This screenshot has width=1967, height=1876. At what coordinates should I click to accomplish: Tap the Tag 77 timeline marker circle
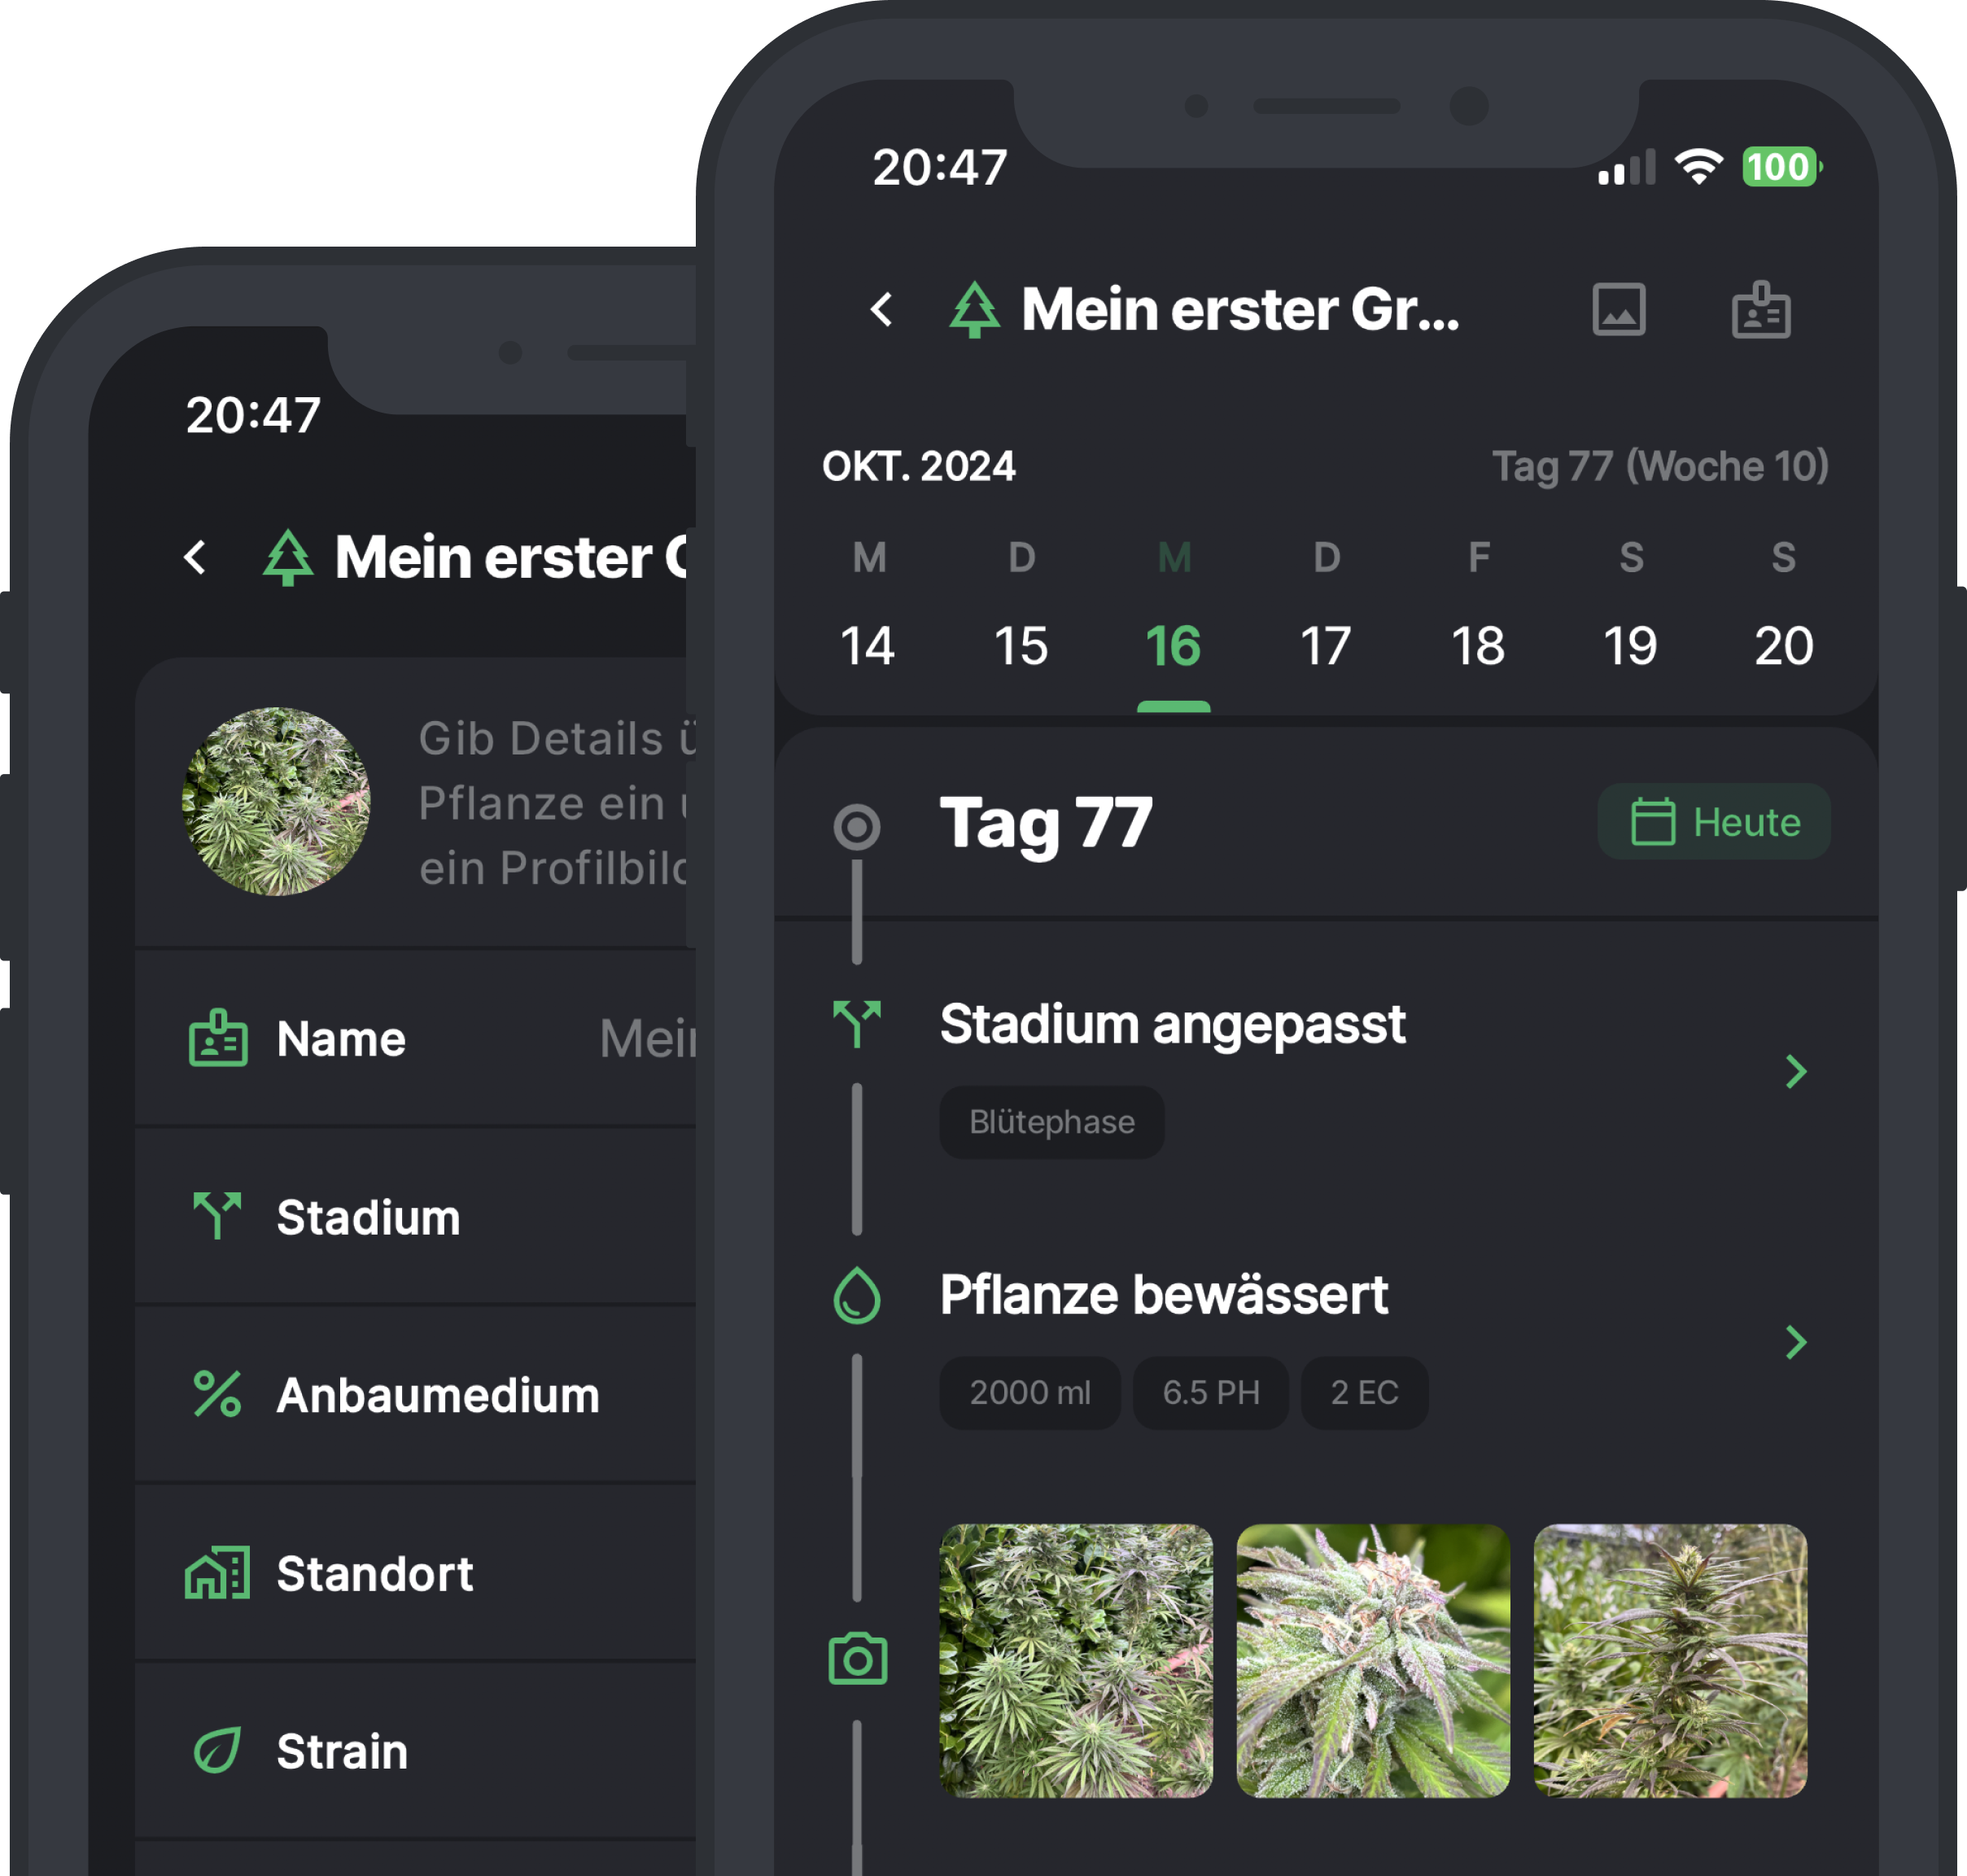857,827
